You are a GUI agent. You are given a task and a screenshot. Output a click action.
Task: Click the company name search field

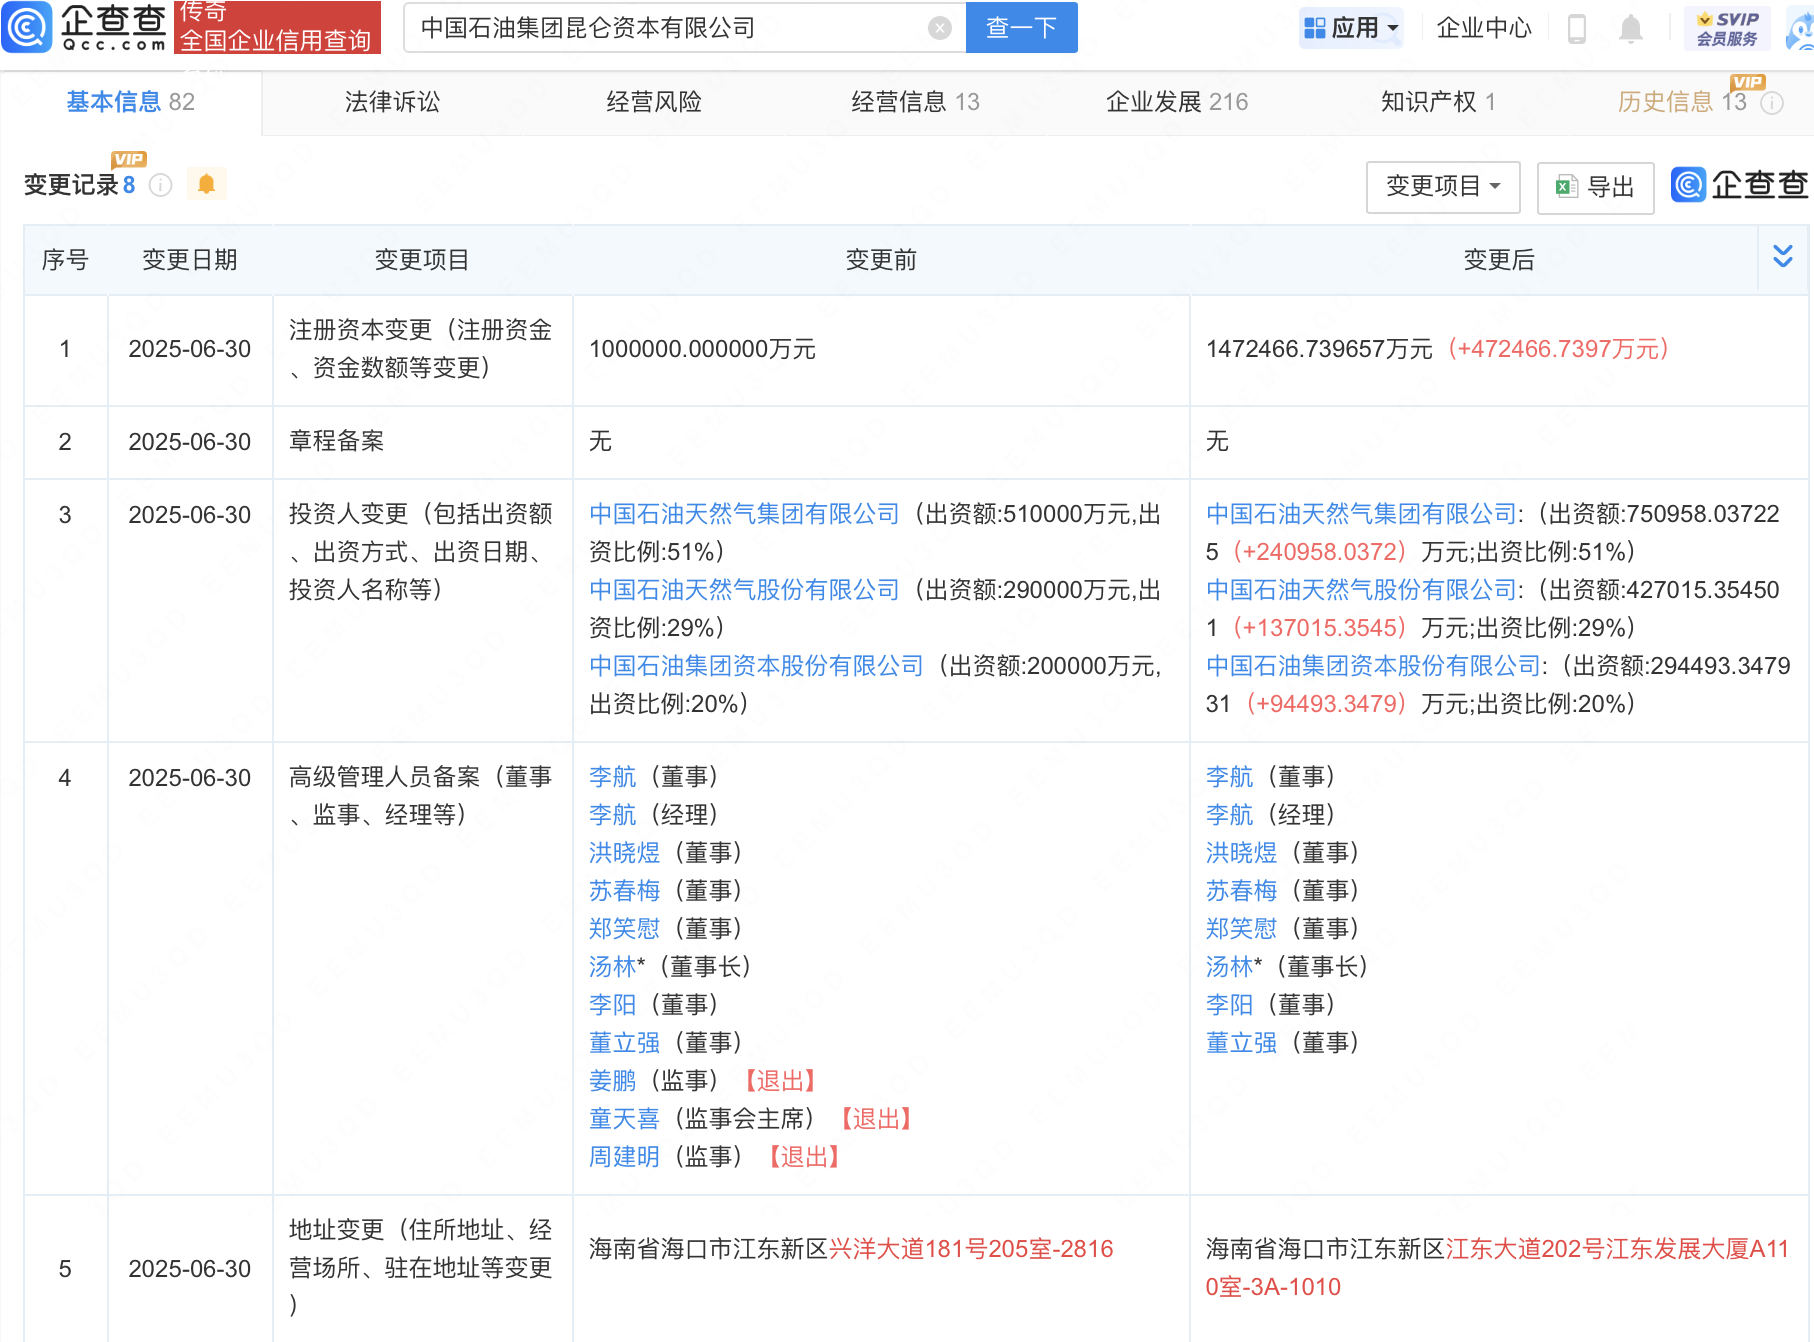coord(670,28)
